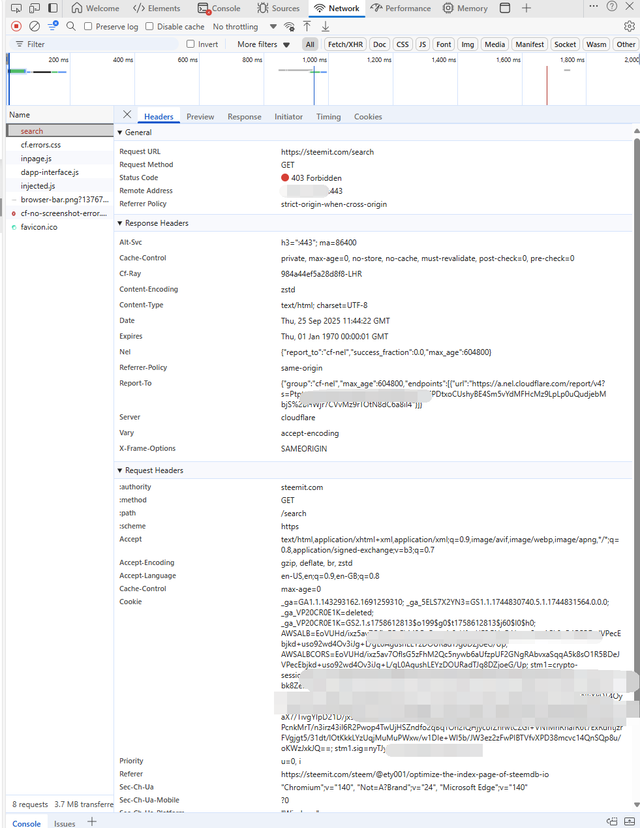Enable Preserve log checkbox

pos(88,26)
